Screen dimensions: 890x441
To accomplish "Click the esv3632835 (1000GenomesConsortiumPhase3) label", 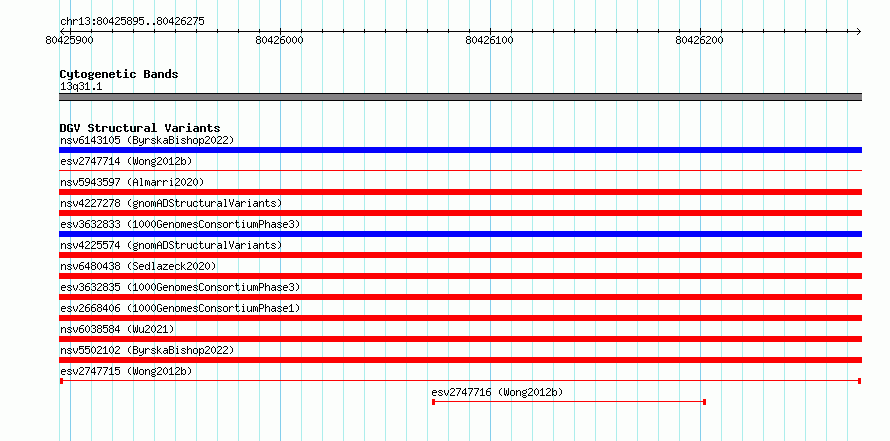I will point(180,287).
